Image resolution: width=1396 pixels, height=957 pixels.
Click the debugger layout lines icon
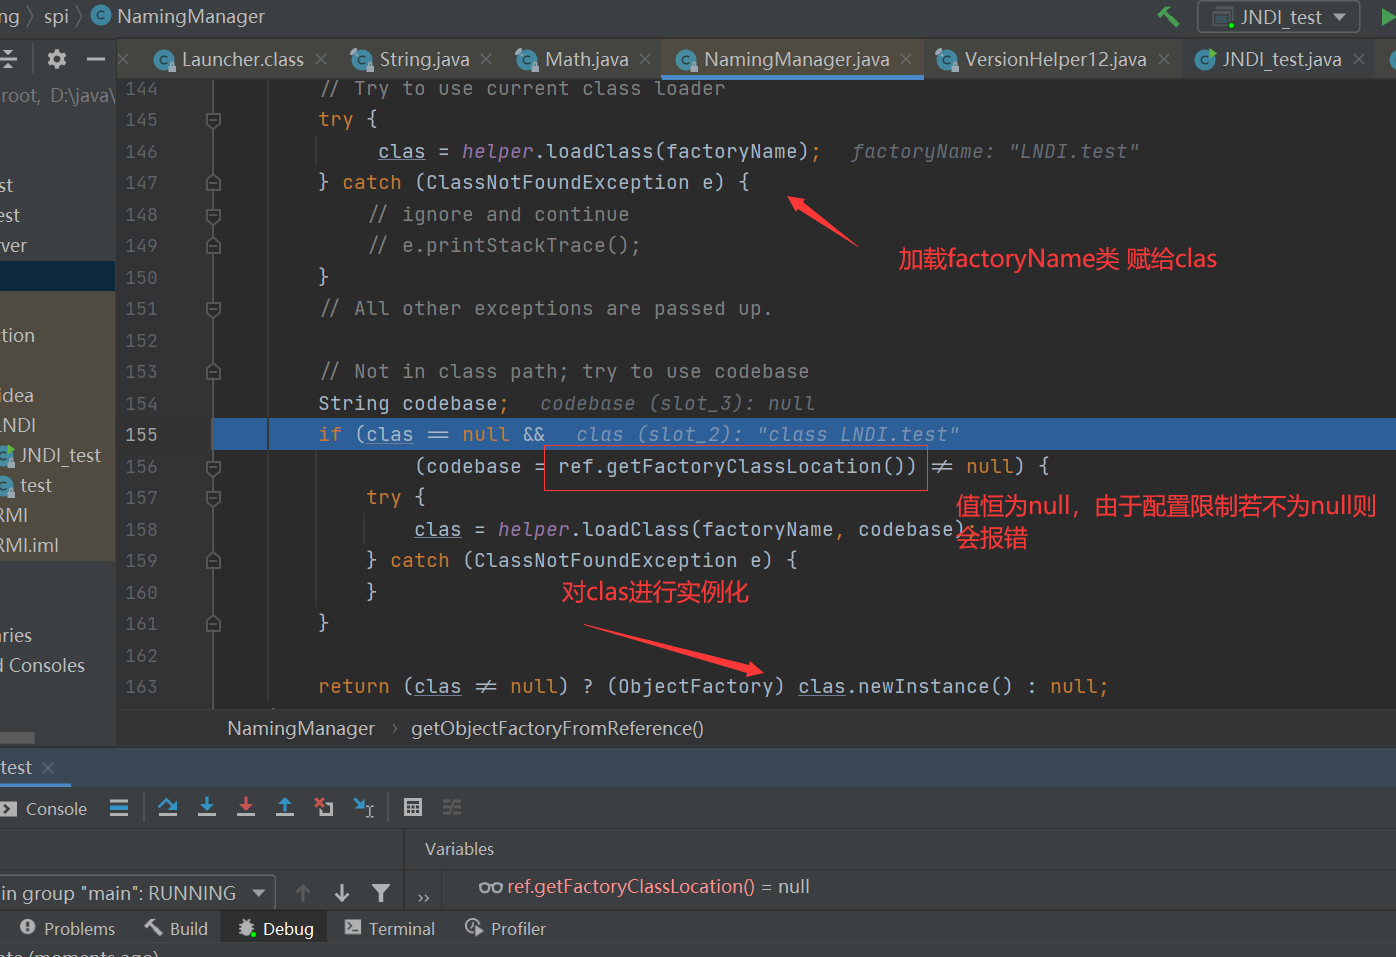[x=119, y=808]
